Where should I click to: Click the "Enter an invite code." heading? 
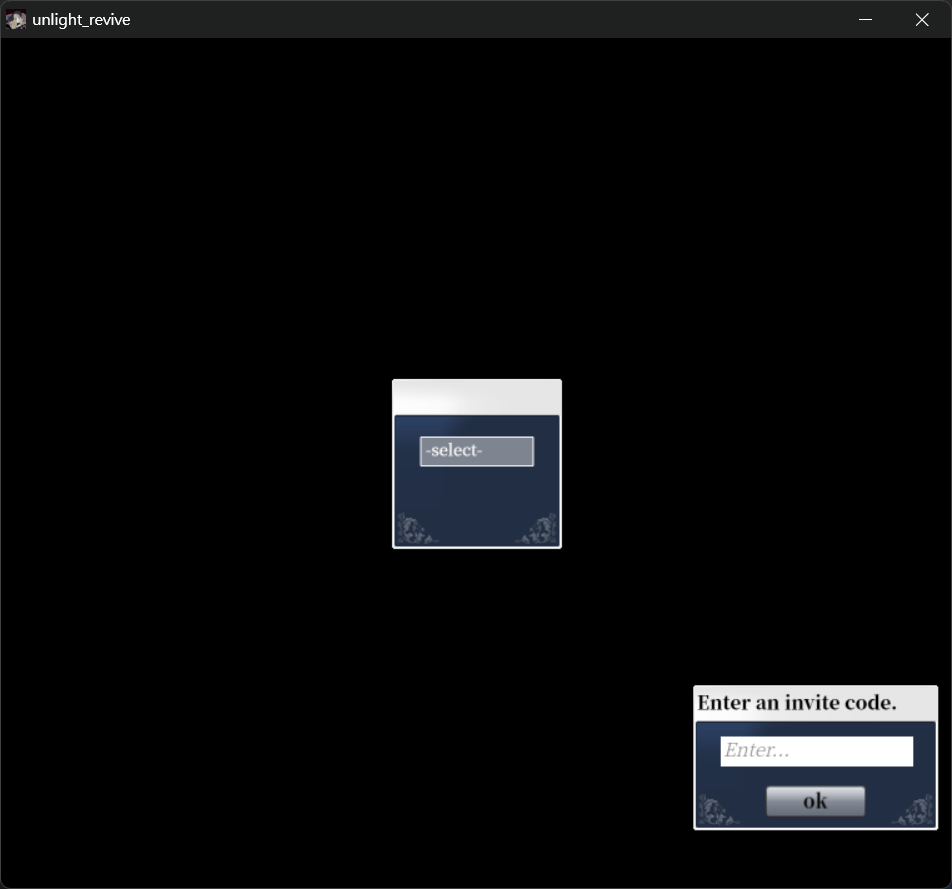[796, 703]
